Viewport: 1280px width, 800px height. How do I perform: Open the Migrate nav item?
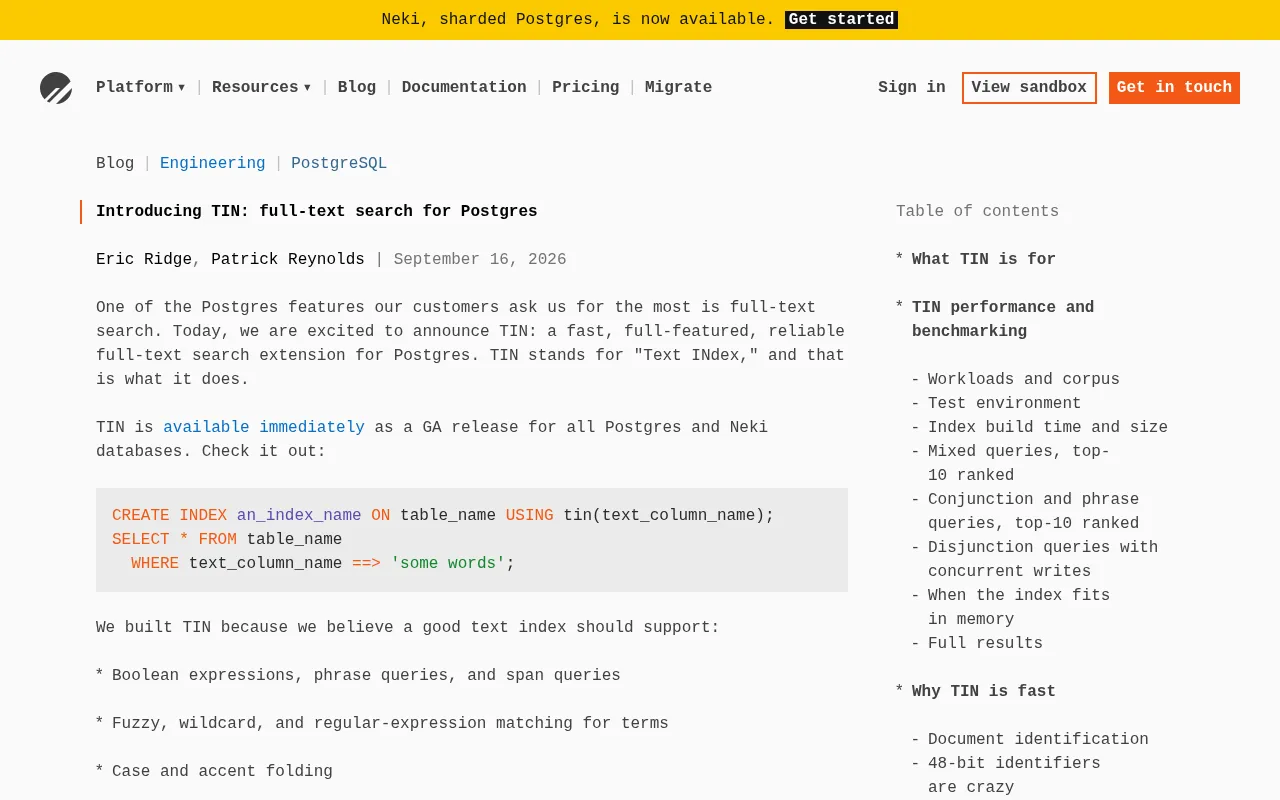(x=678, y=87)
